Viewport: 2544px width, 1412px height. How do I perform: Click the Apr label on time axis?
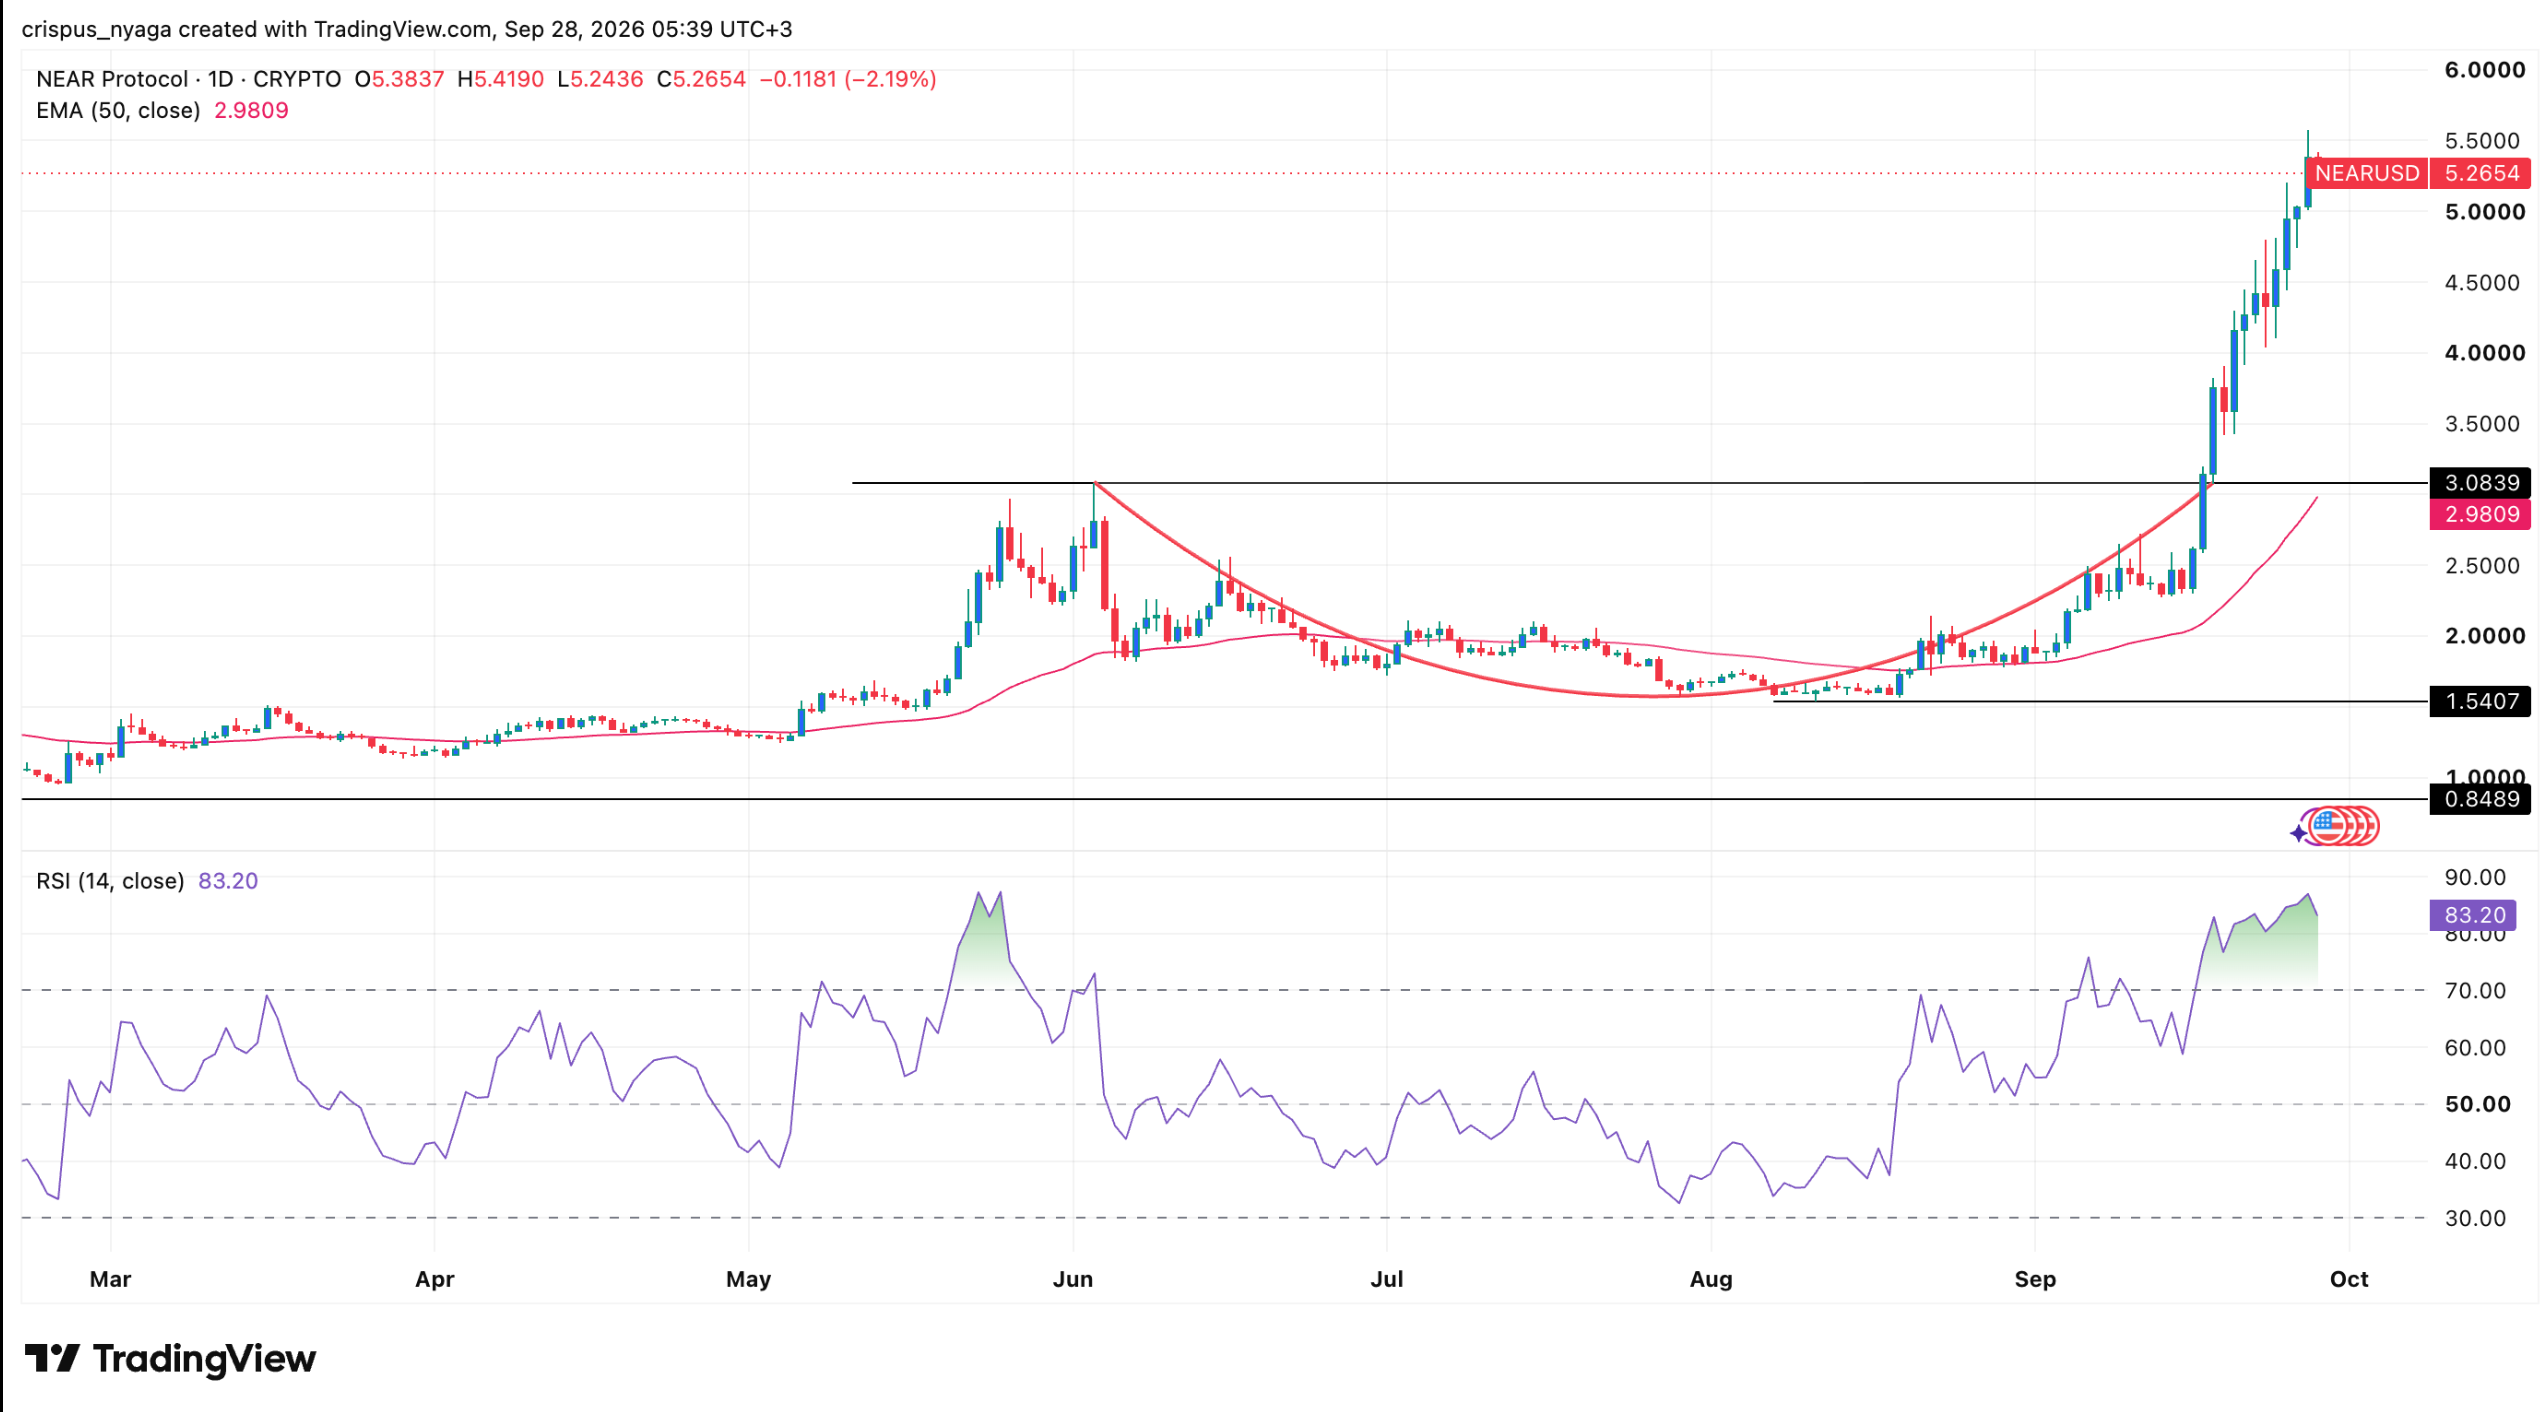tap(435, 1280)
